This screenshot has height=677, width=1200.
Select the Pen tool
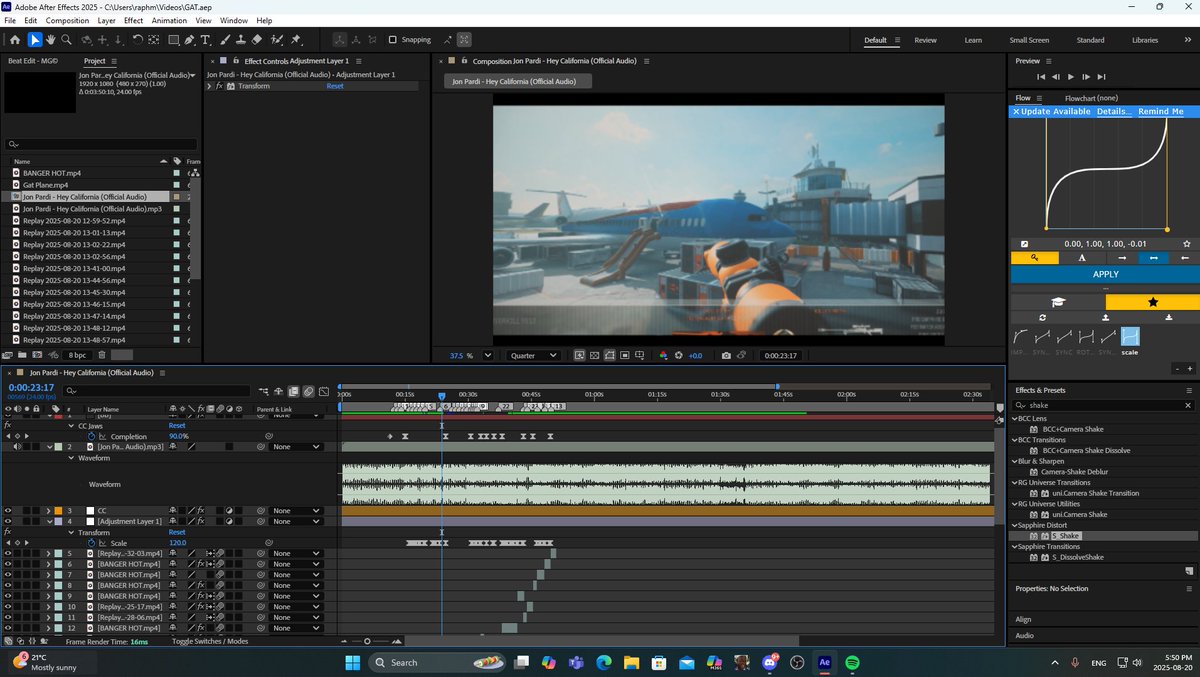[x=190, y=40]
